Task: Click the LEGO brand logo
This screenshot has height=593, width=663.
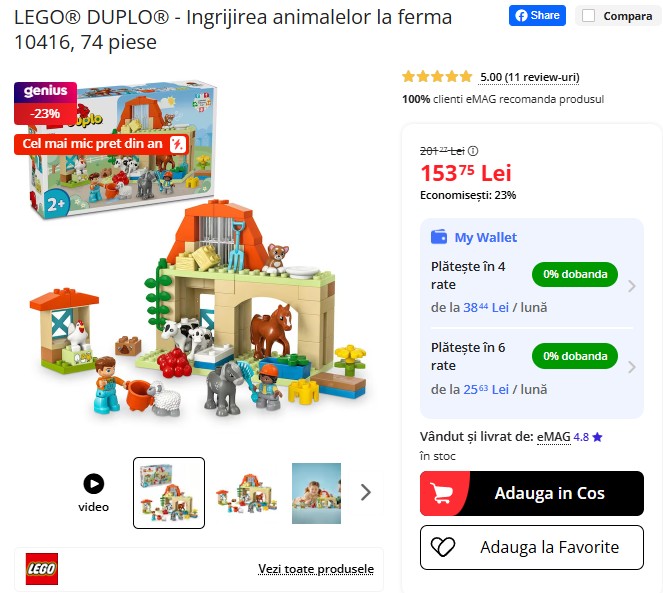Action: (41, 569)
